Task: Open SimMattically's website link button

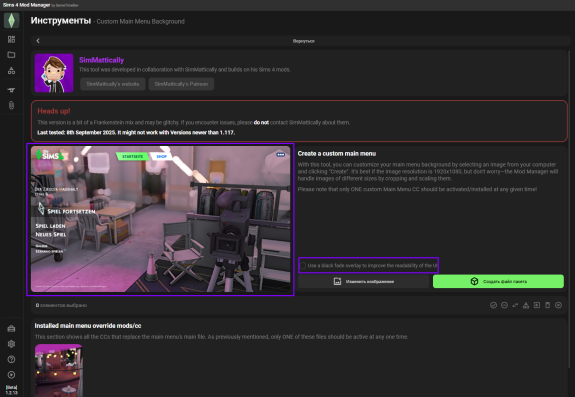Action: tap(113, 84)
